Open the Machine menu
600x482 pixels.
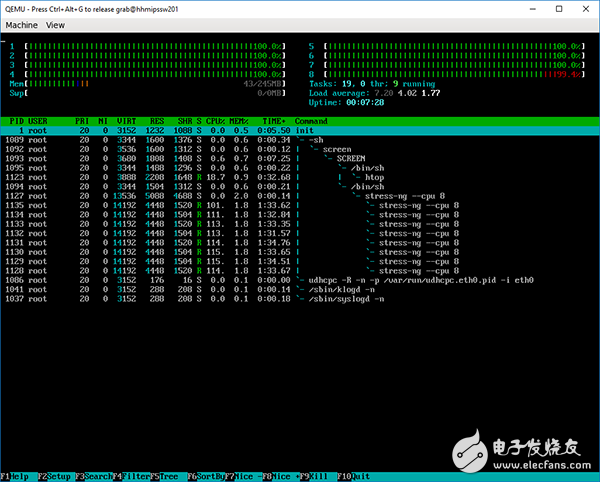click(22, 24)
